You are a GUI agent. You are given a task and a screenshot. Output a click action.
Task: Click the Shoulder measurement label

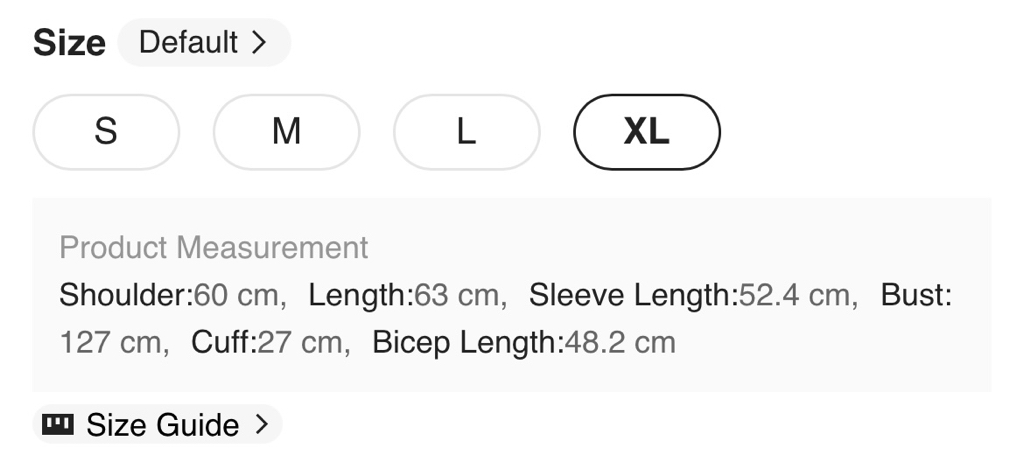click(125, 295)
